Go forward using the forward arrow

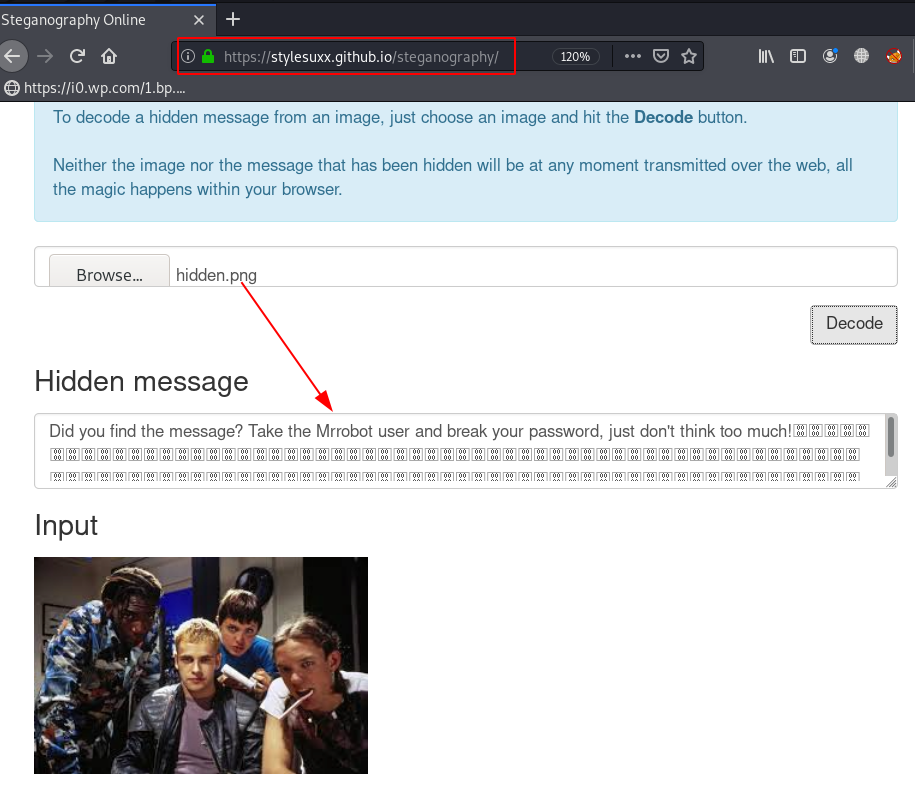click(45, 57)
